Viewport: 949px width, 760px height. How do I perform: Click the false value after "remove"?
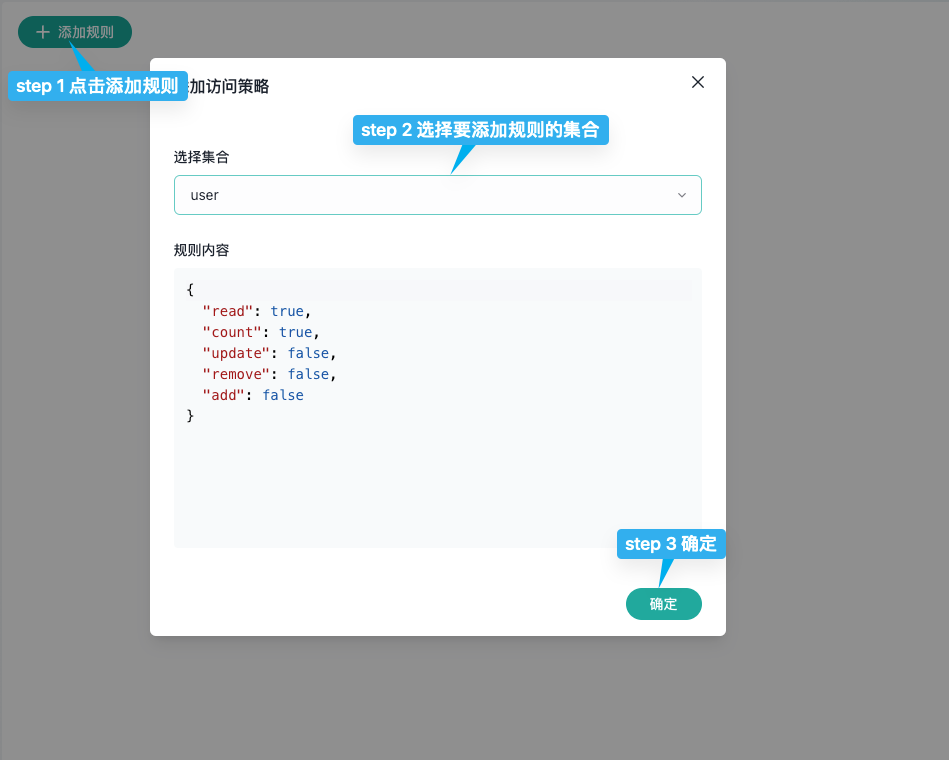pos(308,374)
